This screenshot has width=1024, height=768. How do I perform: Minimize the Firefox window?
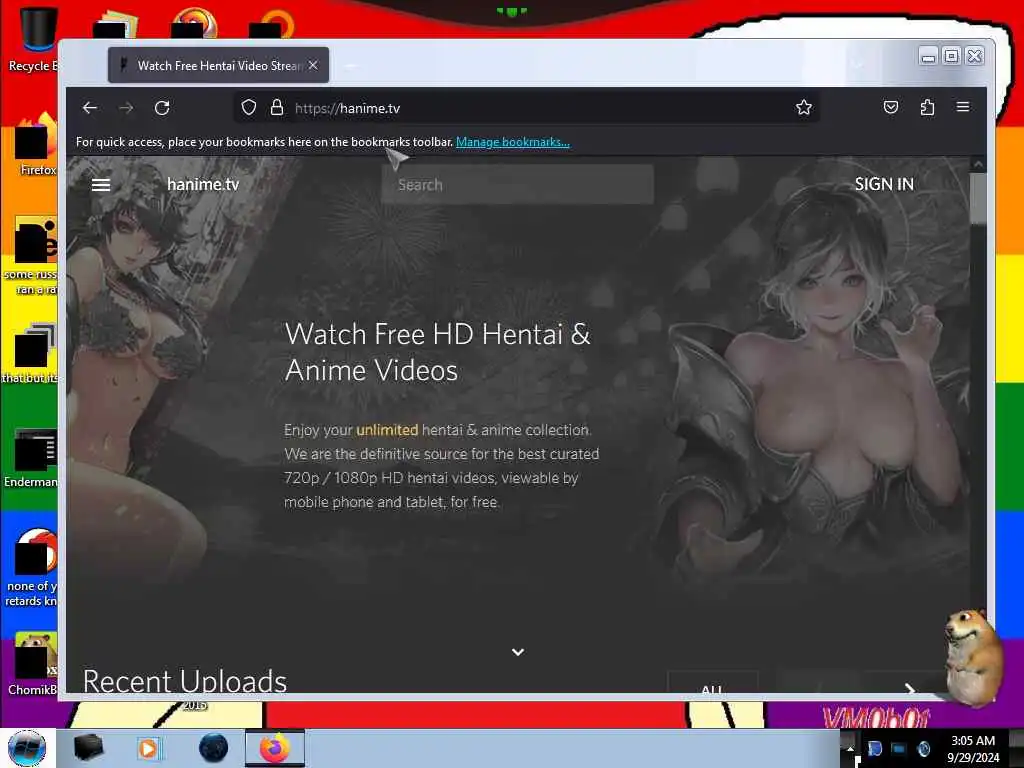point(928,57)
